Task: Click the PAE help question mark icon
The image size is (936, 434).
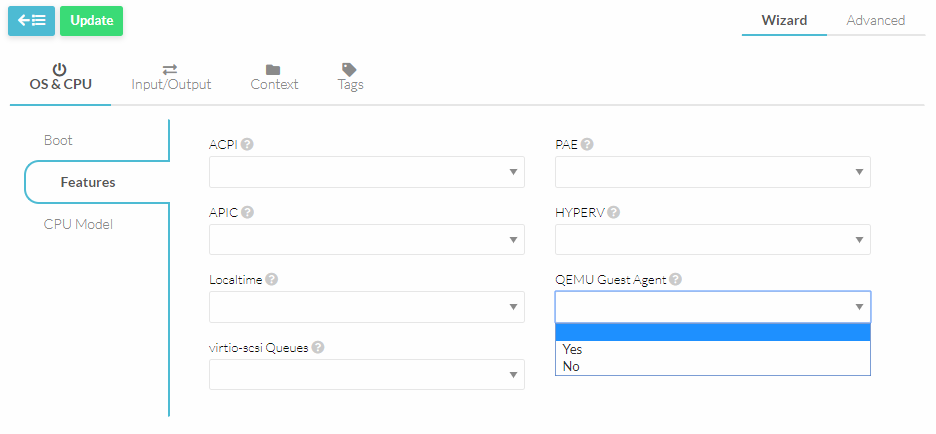Action: tap(587, 144)
